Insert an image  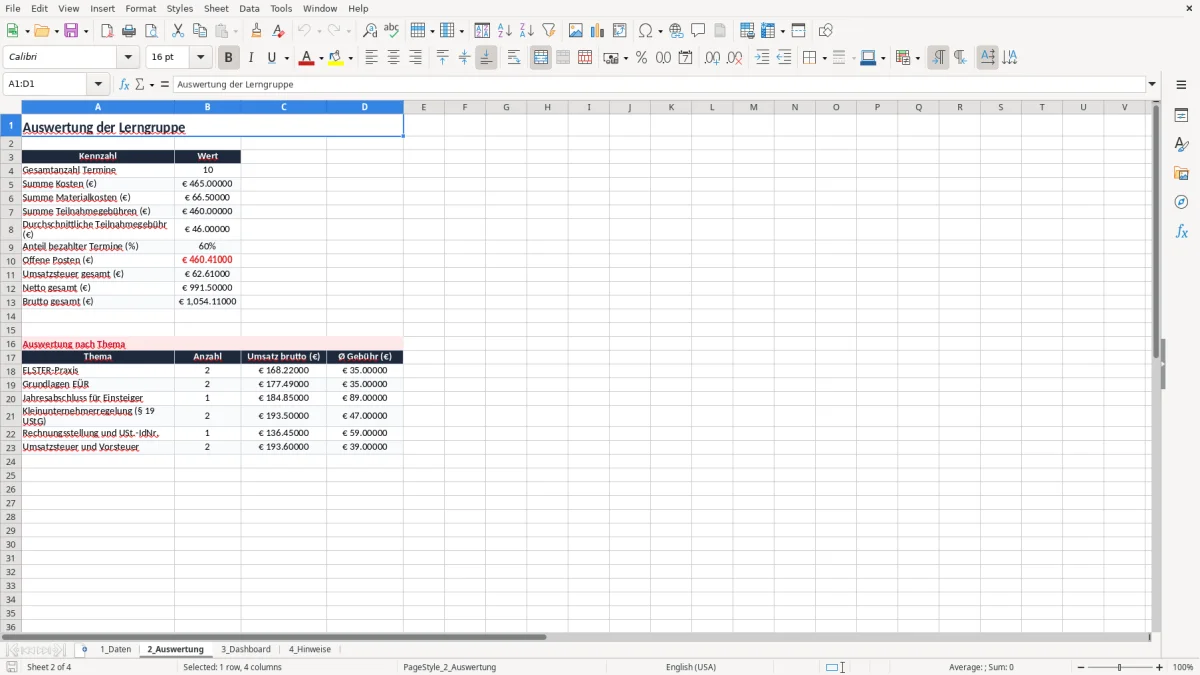pyautogui.click(x=576, y=31)
